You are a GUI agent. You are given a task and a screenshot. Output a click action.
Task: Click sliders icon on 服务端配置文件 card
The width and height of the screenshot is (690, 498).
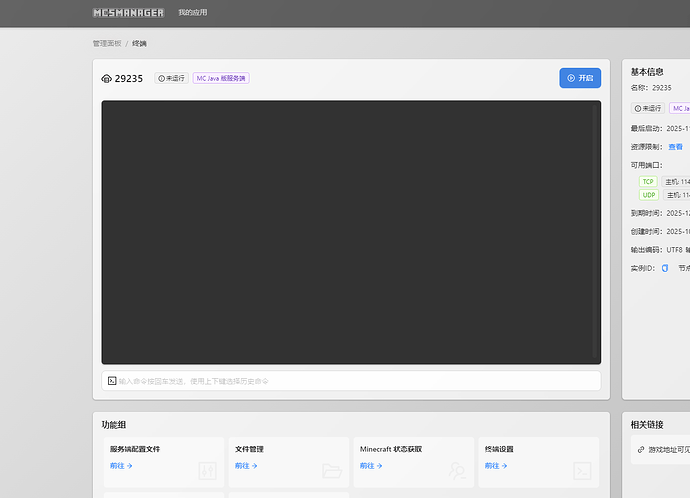coord(207,470)
